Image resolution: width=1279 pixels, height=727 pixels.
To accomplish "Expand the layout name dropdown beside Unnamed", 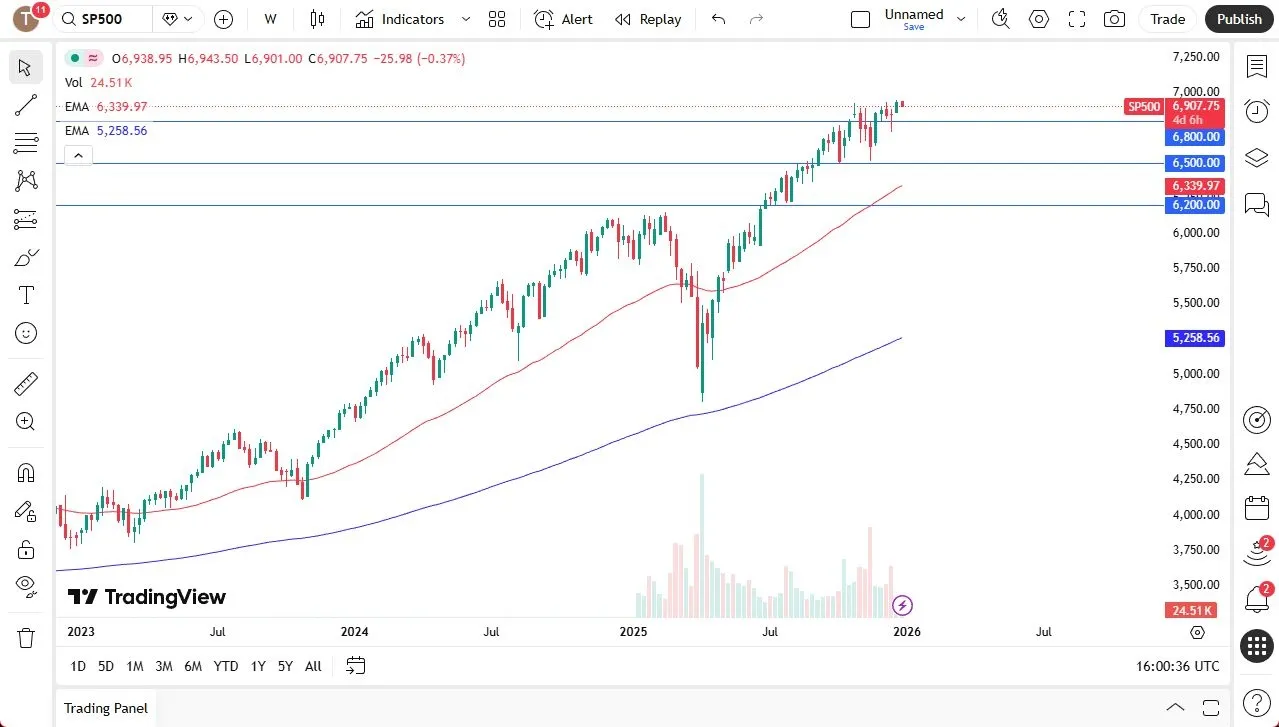I will (x=959, y=17).
